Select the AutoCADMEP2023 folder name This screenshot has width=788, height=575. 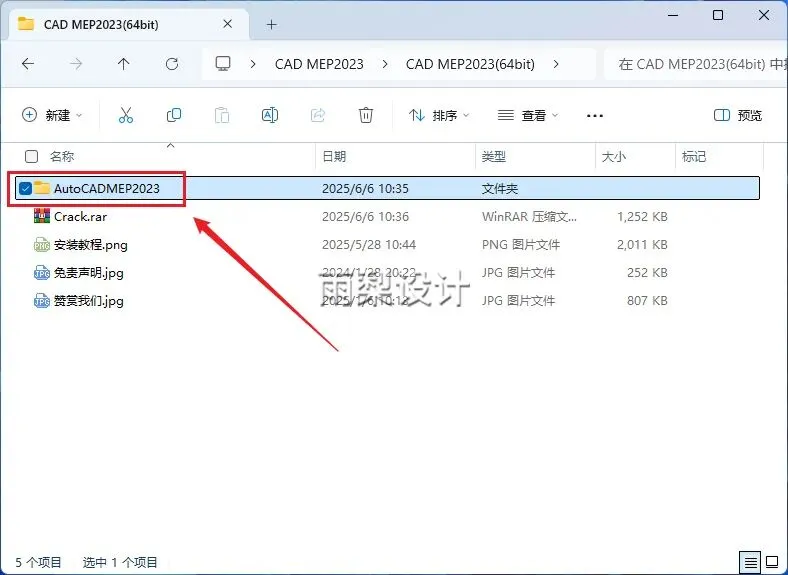click(x=107, y=188)
